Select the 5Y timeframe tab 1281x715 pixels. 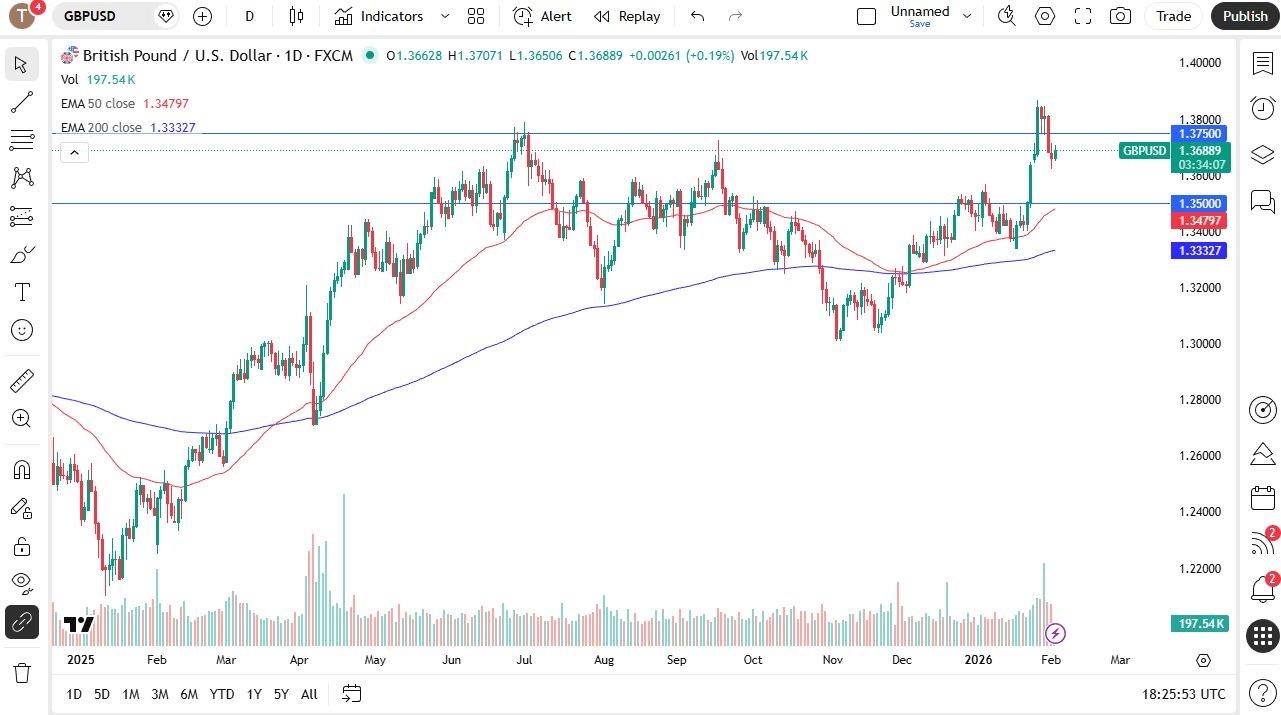click(281, 693)
